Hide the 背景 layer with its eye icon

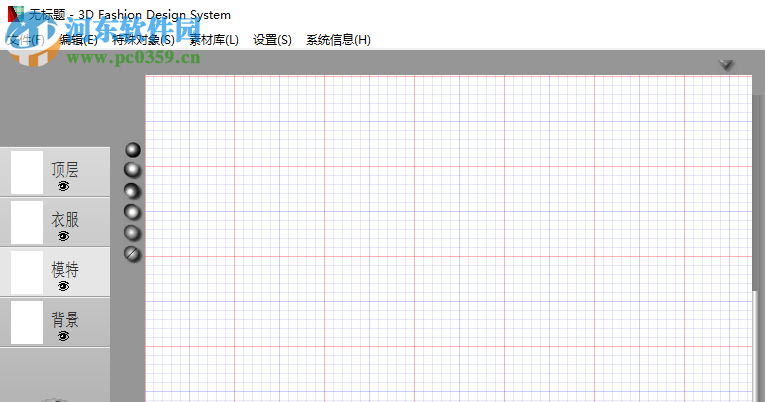tap(63, 336)
